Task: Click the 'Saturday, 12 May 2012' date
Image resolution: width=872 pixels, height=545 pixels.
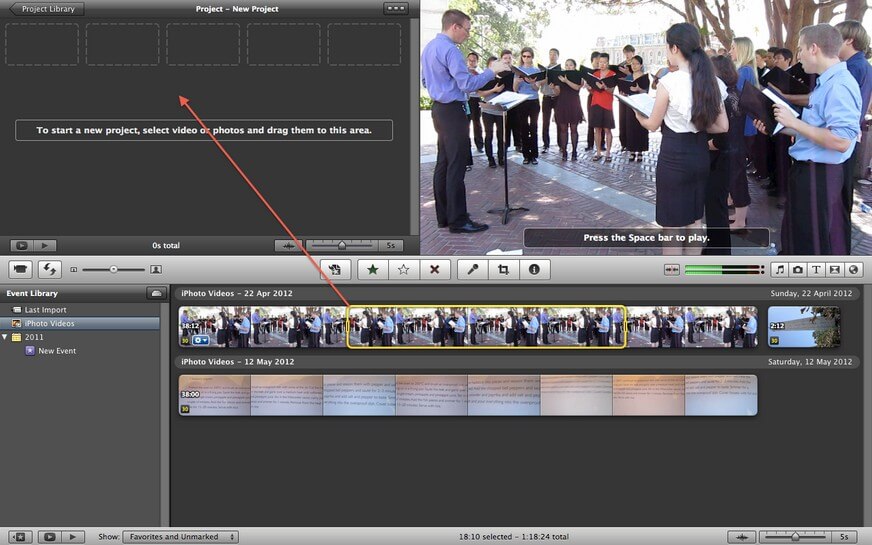Action: (x=810, y=361)
